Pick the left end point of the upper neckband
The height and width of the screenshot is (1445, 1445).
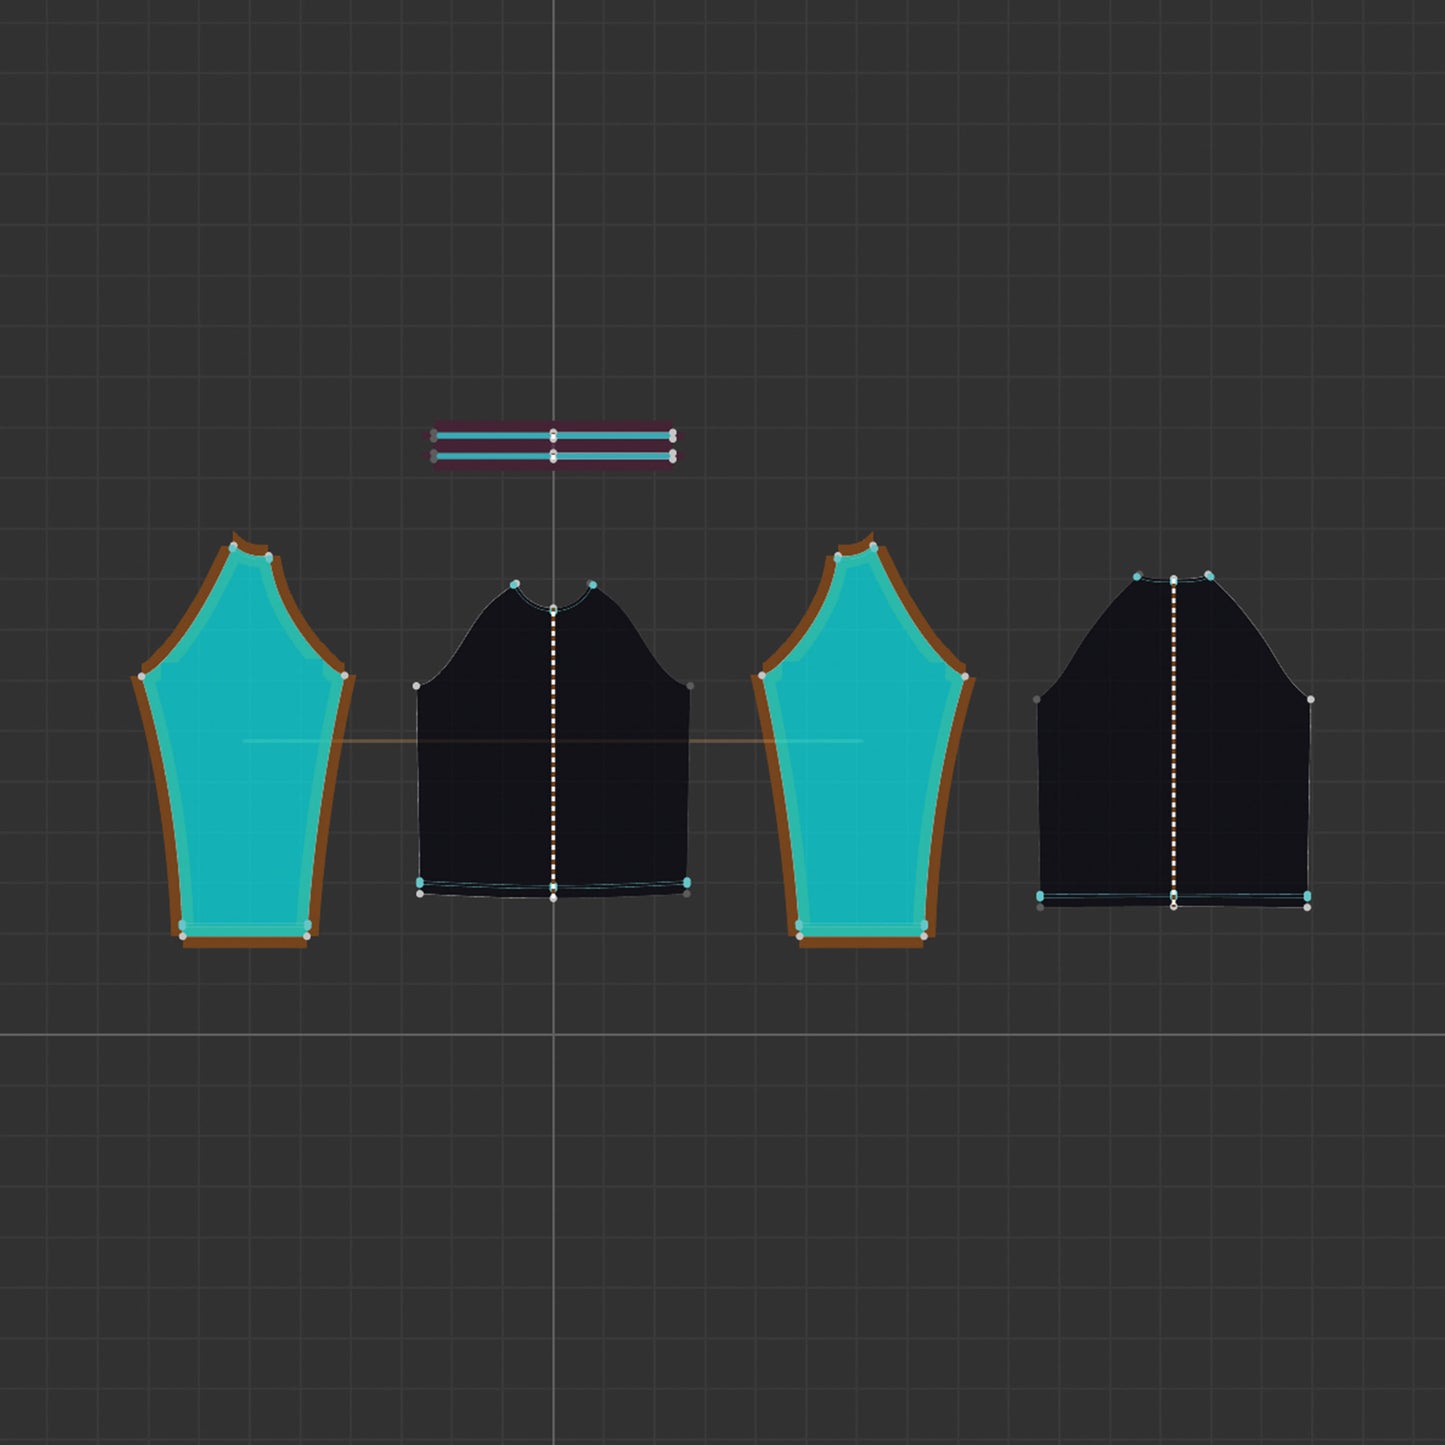click(433, 435)
